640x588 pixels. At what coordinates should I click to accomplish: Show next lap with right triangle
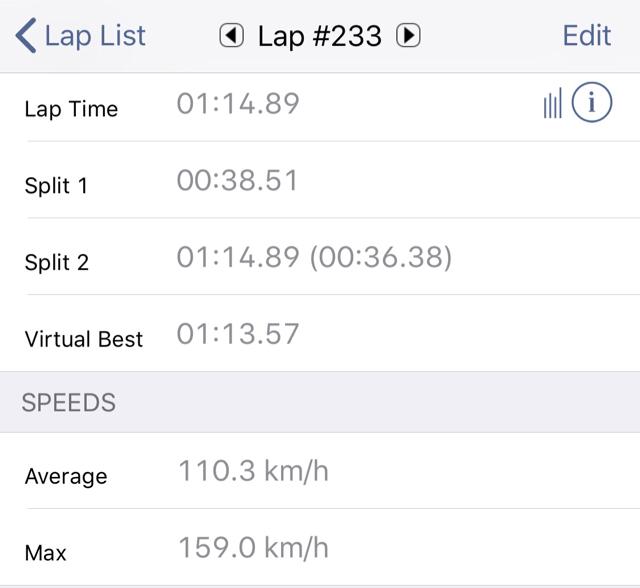(408, 36)
